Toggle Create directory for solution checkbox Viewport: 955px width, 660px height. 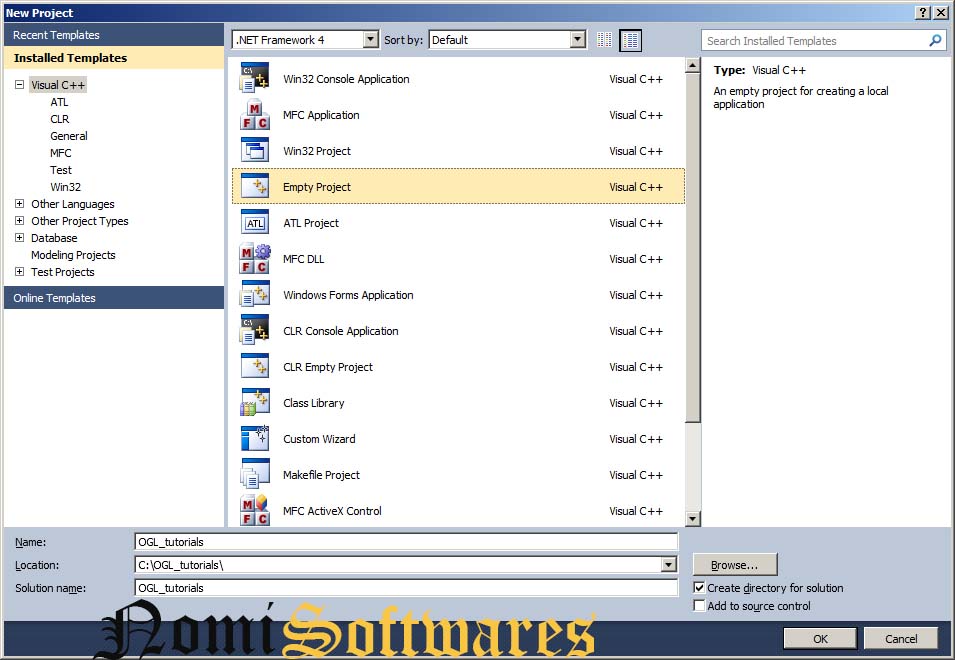(699, 588)
